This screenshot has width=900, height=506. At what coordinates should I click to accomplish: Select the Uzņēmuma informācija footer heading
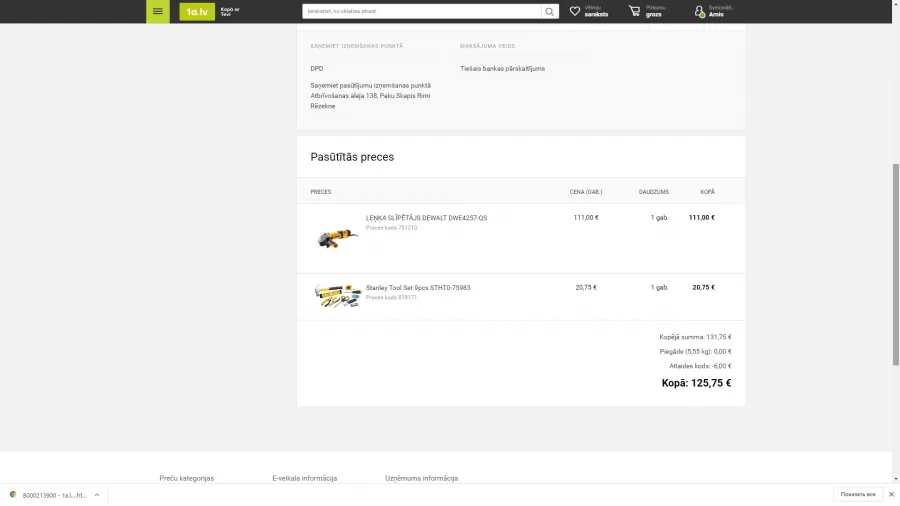pyautogui.click(x=421, y=478)
